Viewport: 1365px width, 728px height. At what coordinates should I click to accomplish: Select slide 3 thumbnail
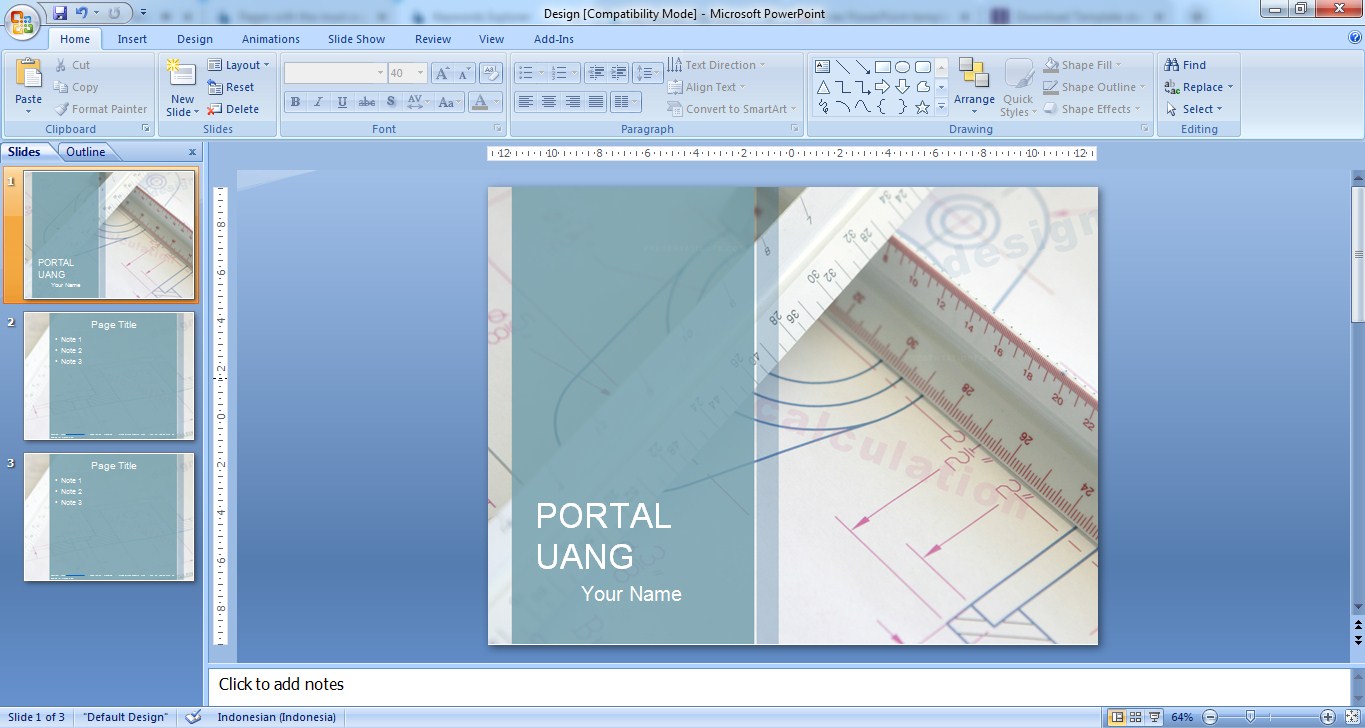108,517
